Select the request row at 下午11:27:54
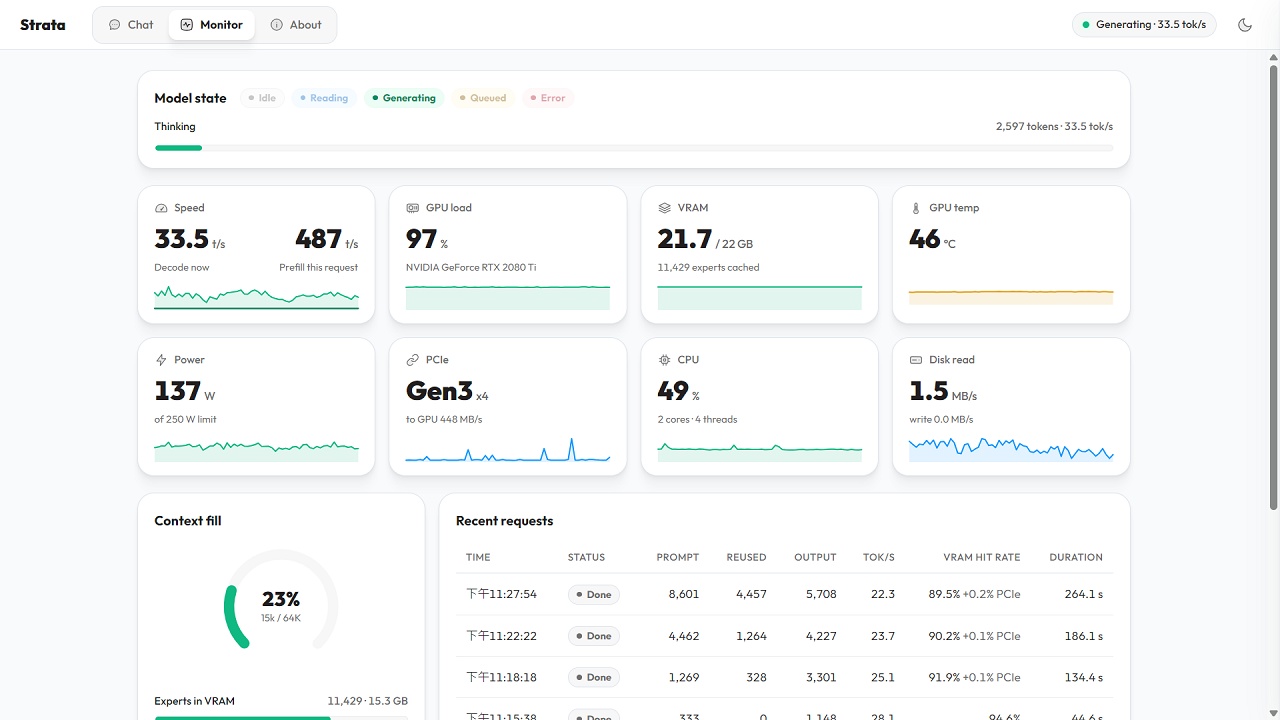This screenshot has width=1280, height=720. [x=785, y=594]
